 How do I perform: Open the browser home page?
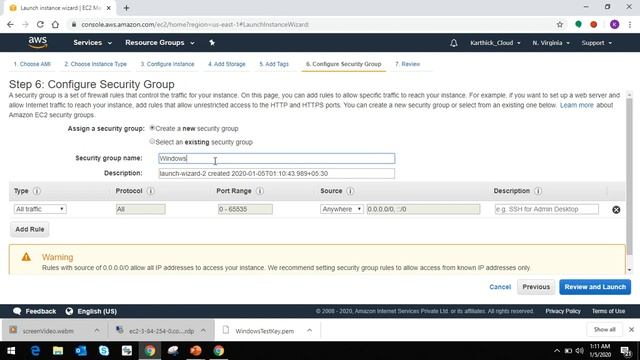tap(55, 24)
